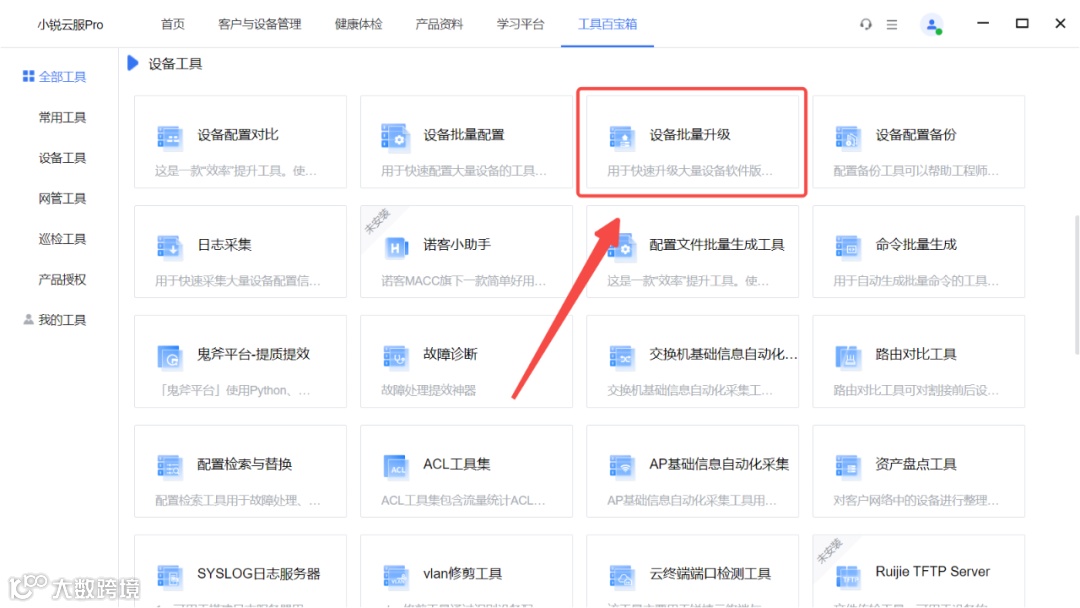Open the 客户与设备管理 tab
The width and height of the screenshot is (1080, 608).
click(260, 24)
